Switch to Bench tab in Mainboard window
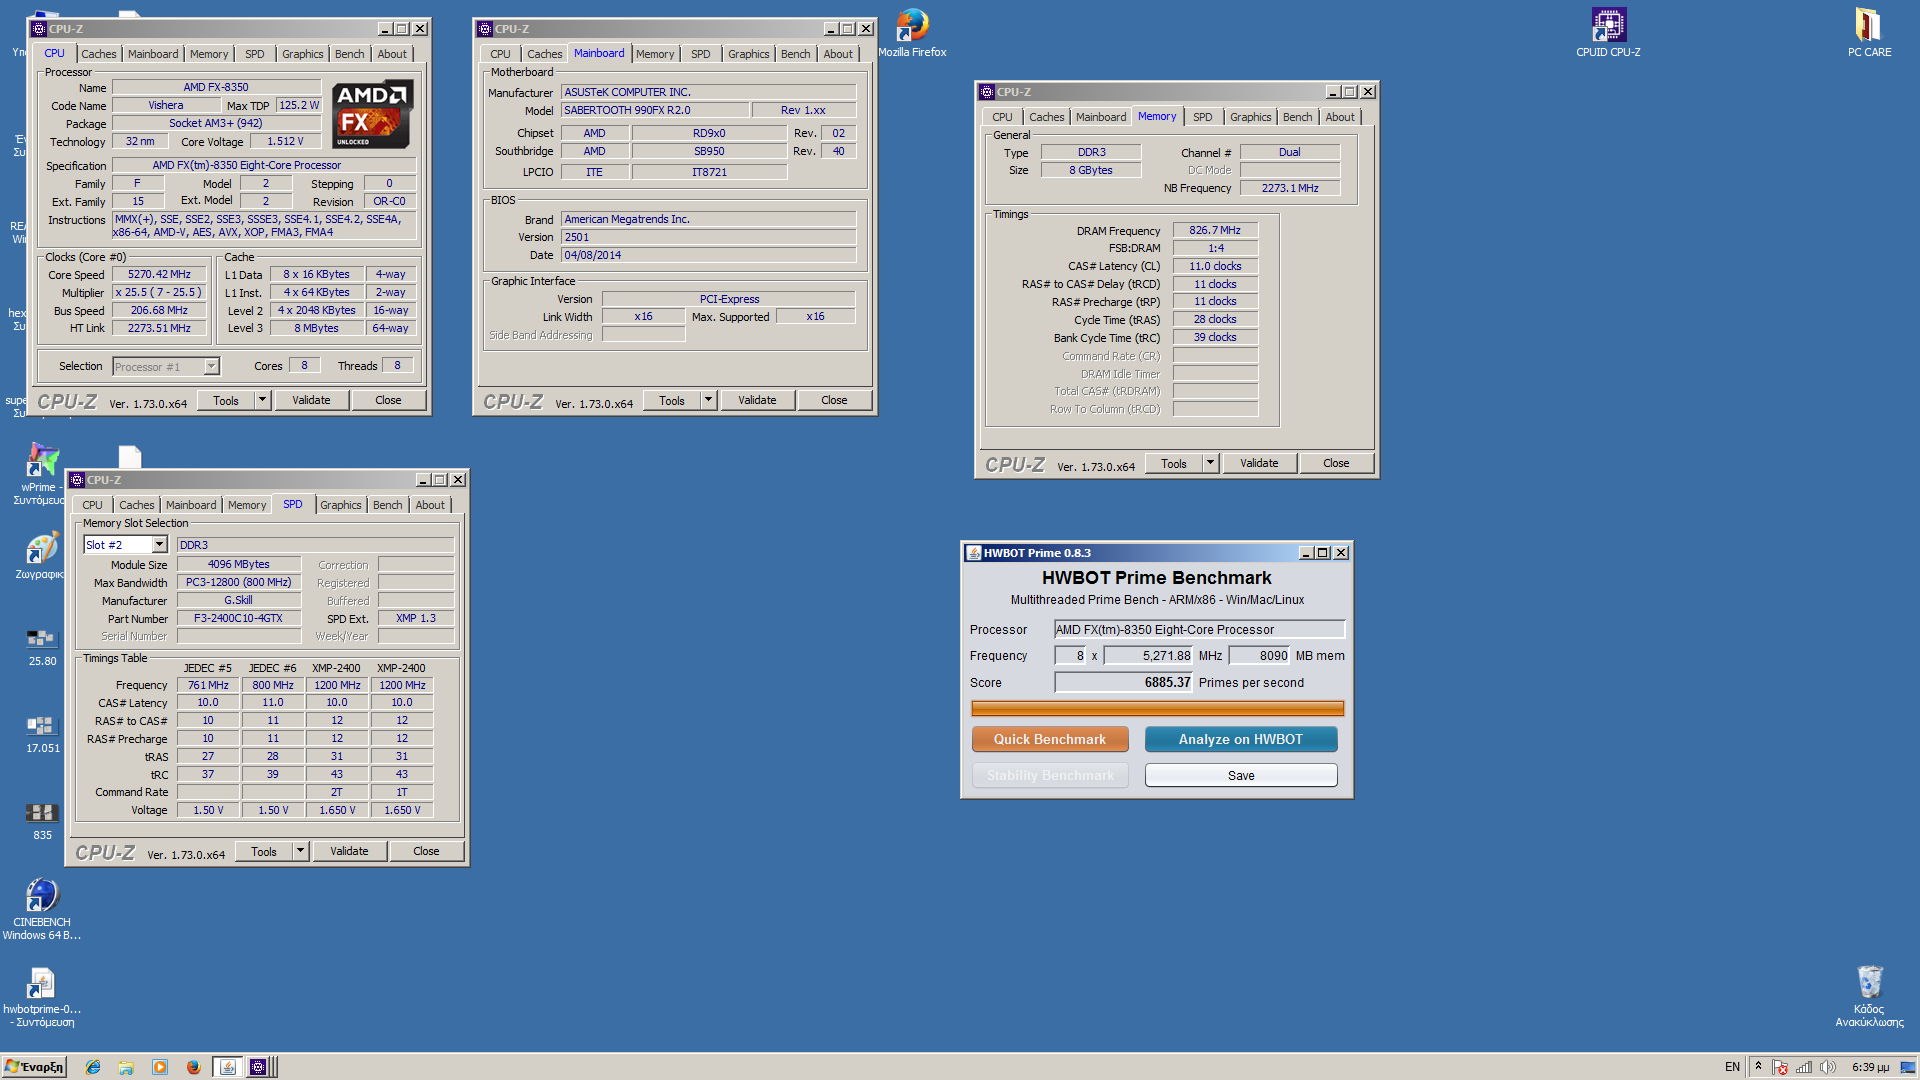1920x1080 pixels. (x=796, y=54)
